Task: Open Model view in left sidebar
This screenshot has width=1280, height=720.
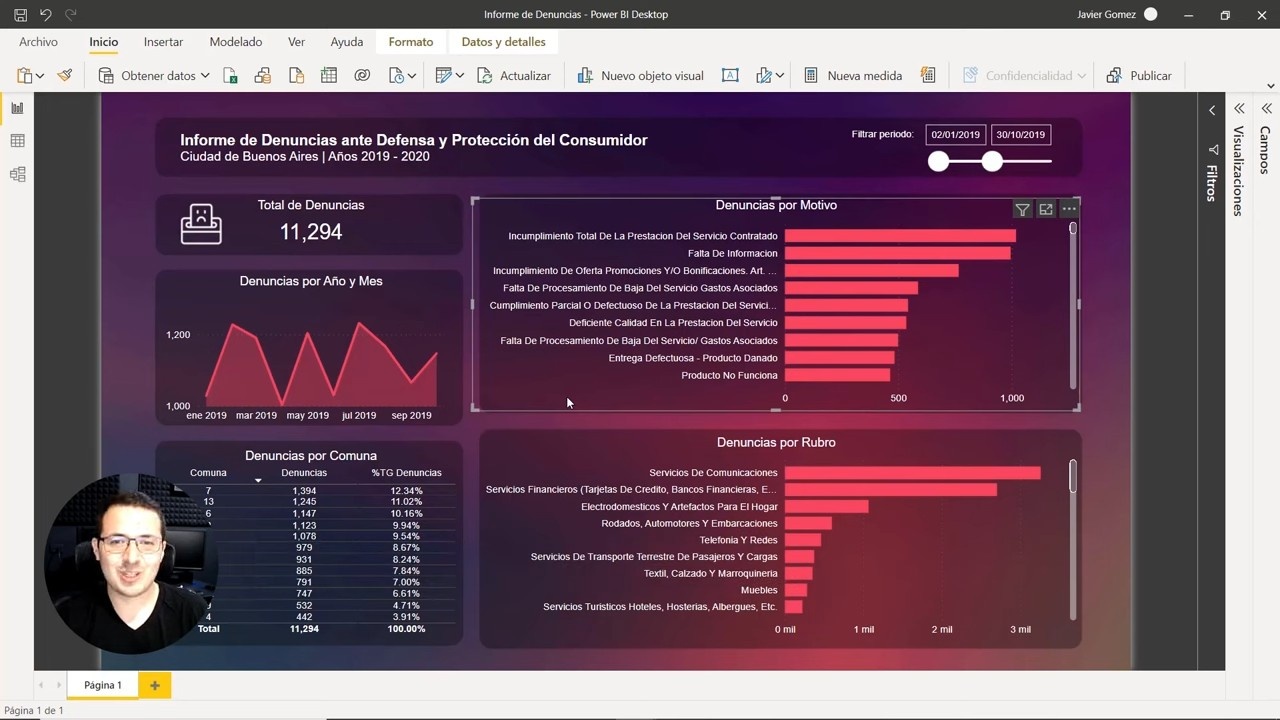Action: click(17, 174)
